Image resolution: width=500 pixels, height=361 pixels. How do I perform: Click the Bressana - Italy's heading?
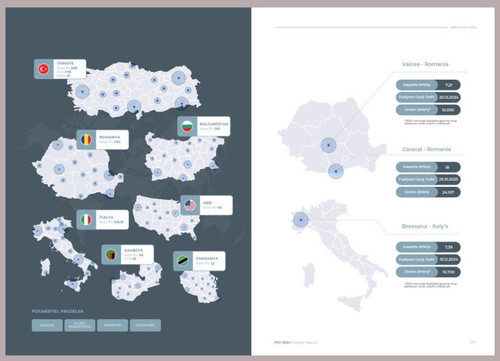tap(425, 226)
